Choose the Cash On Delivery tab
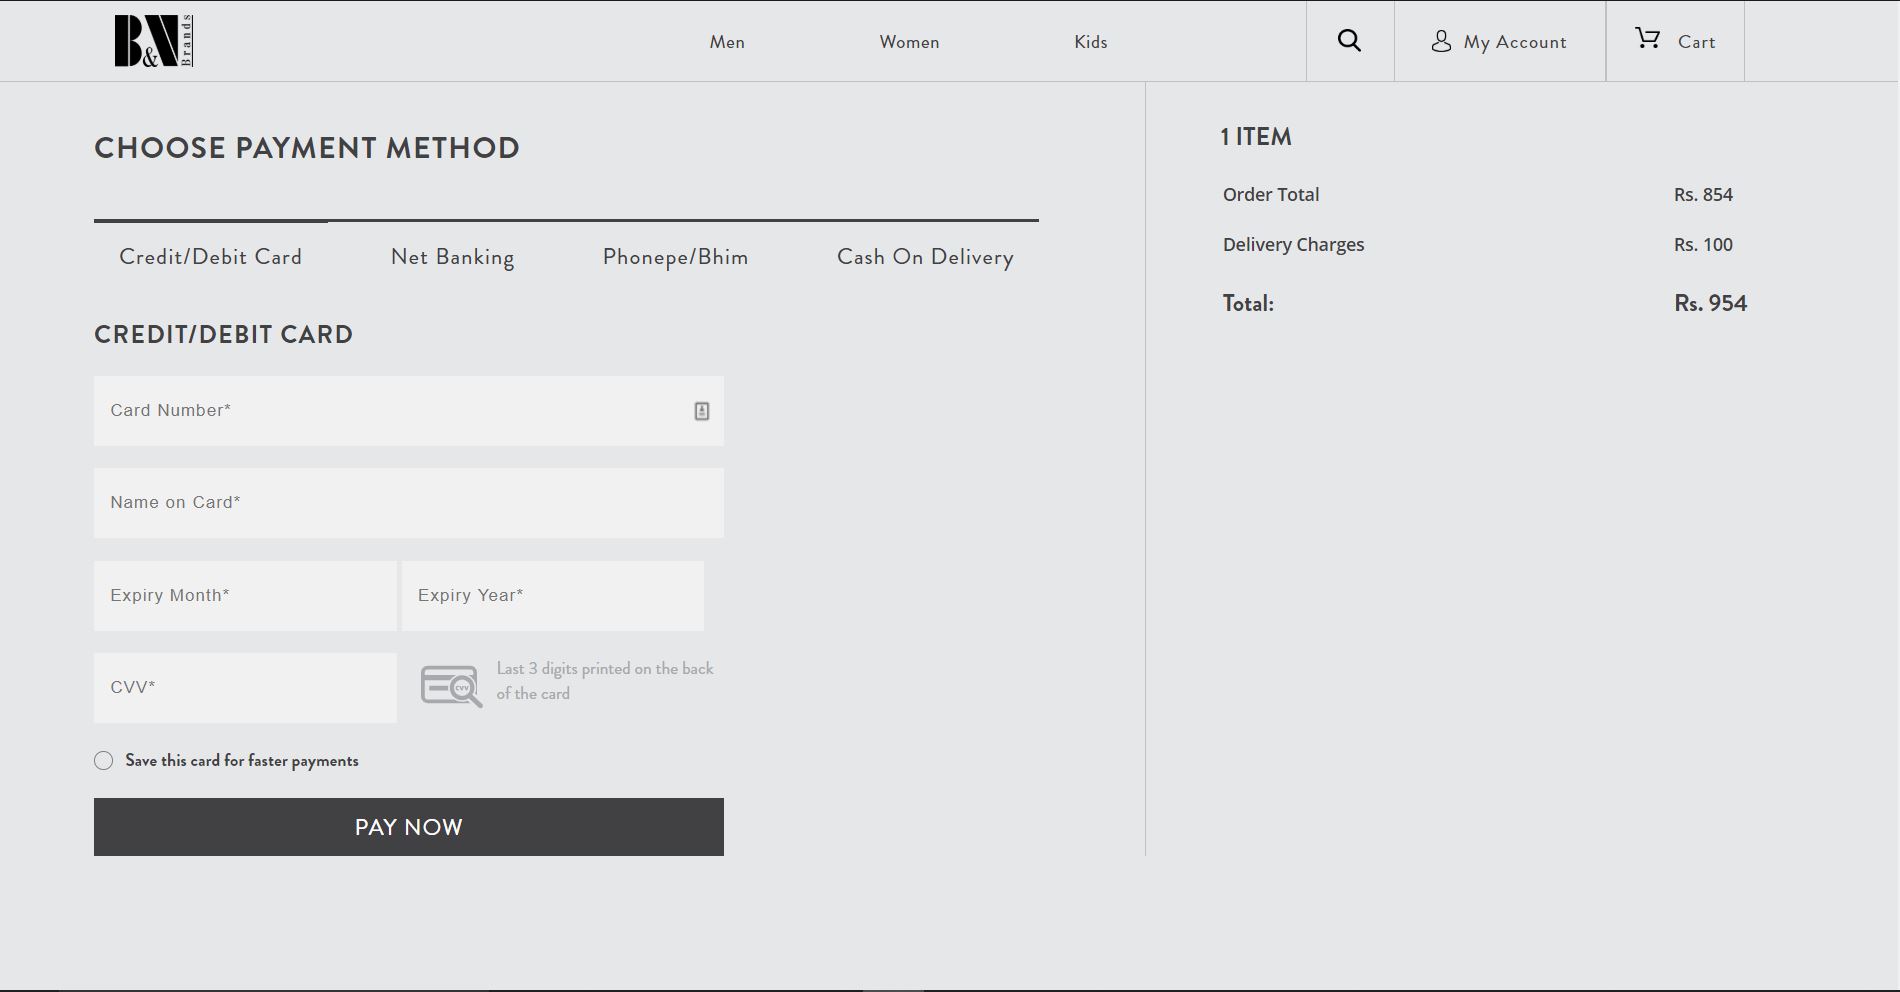Image resolution: width=1900 pixels, height=992 pixels. [925, 257]
